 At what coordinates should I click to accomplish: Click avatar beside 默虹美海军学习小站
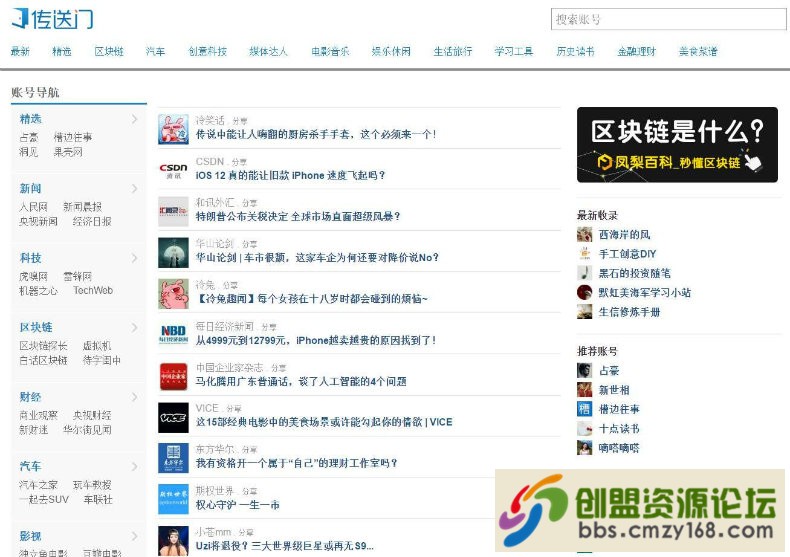584,292
